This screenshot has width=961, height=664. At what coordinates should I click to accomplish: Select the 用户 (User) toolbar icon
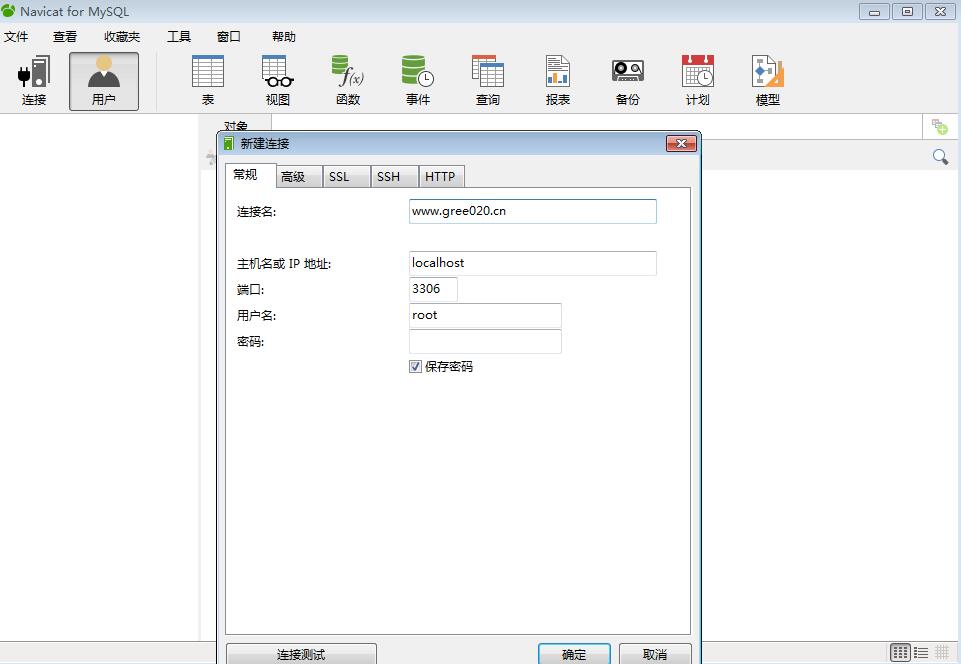tap(104, 81)
